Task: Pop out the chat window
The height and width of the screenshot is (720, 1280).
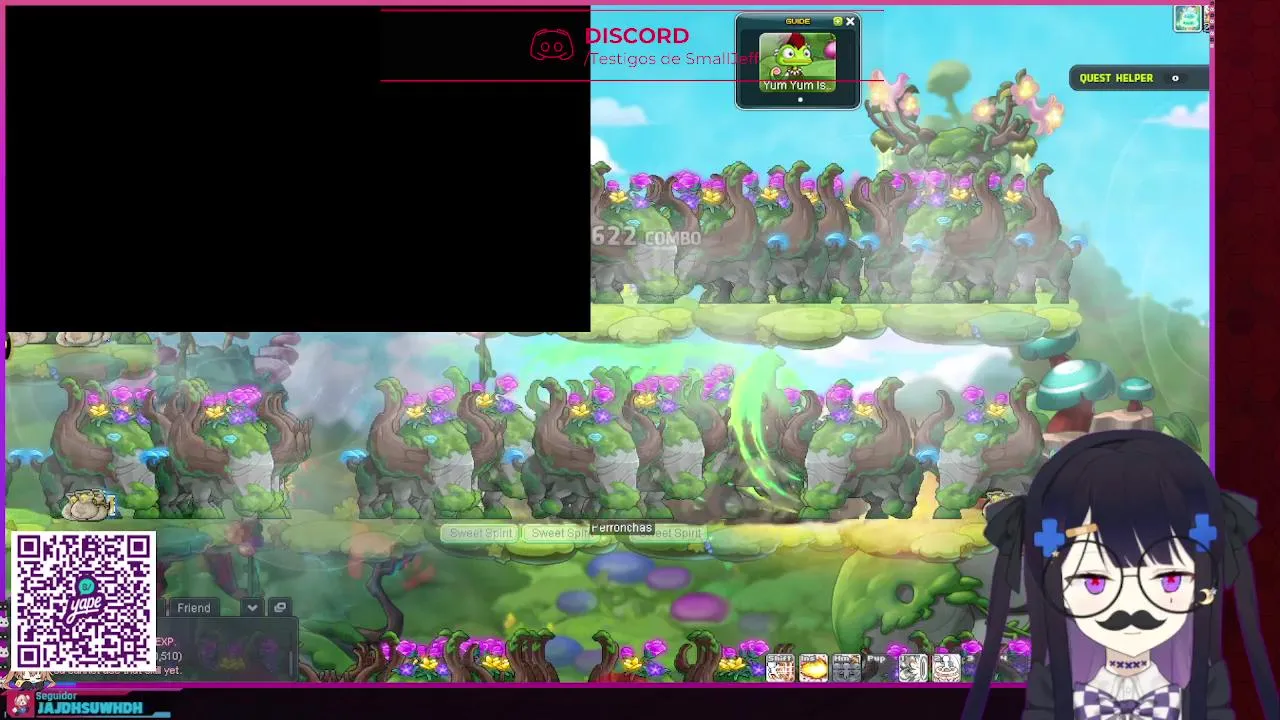Action: (280, 607)
